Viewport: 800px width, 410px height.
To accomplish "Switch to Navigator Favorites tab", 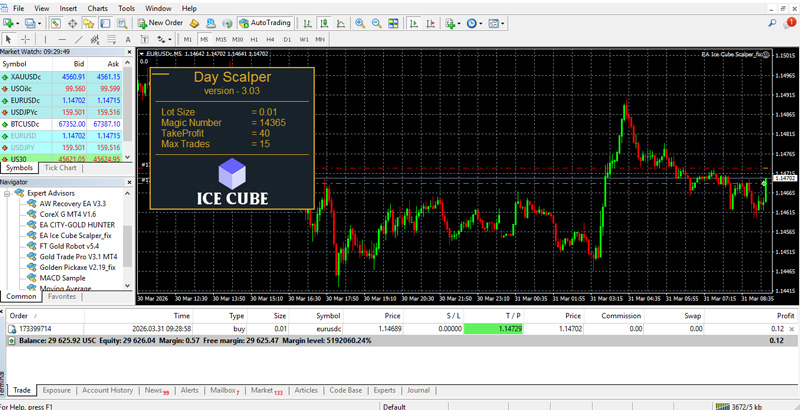I will point(62,296).
